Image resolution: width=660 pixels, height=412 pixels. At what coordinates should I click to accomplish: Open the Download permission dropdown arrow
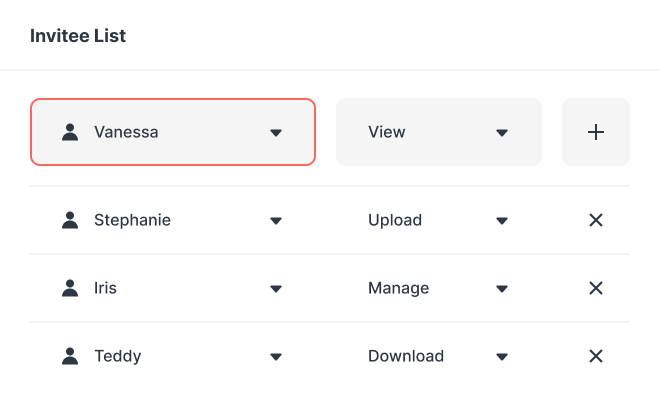tap(502, 356)
